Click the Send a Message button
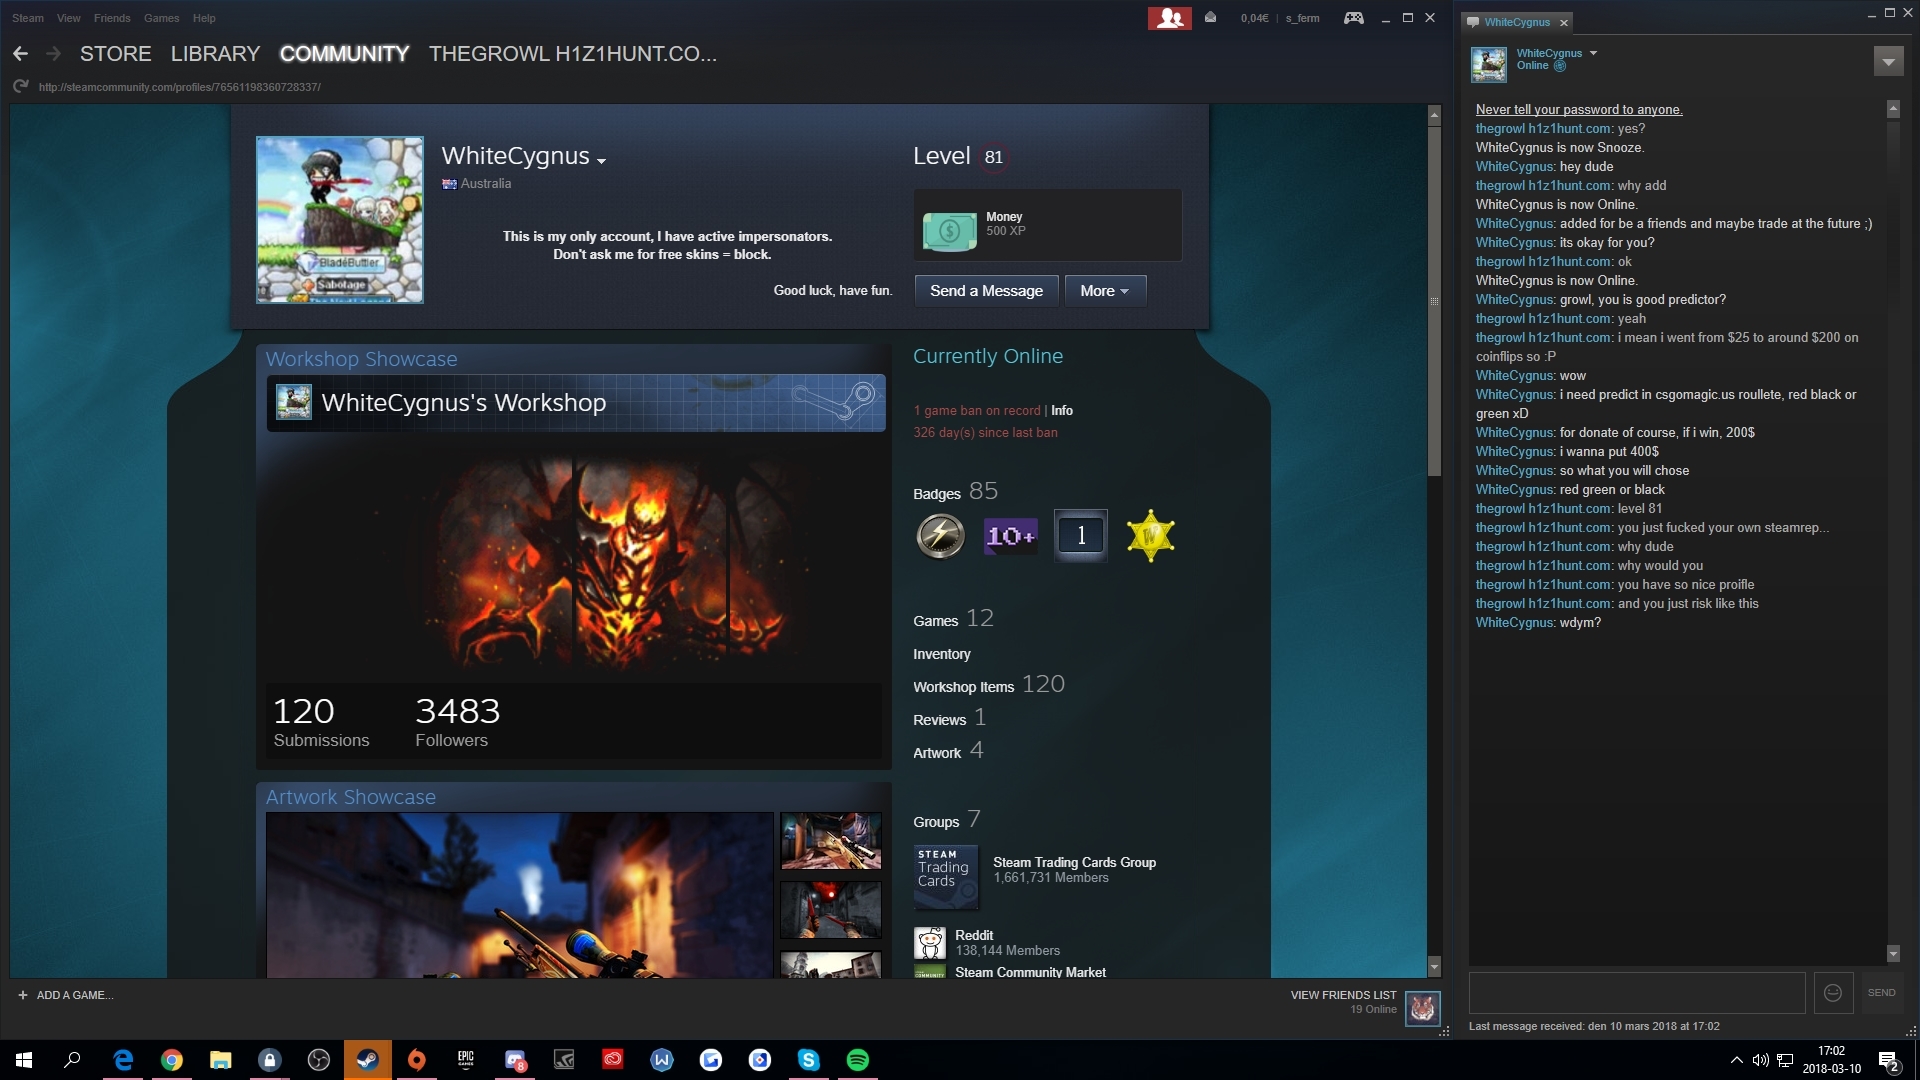1920x1080 pixels. tap(986, 291)
